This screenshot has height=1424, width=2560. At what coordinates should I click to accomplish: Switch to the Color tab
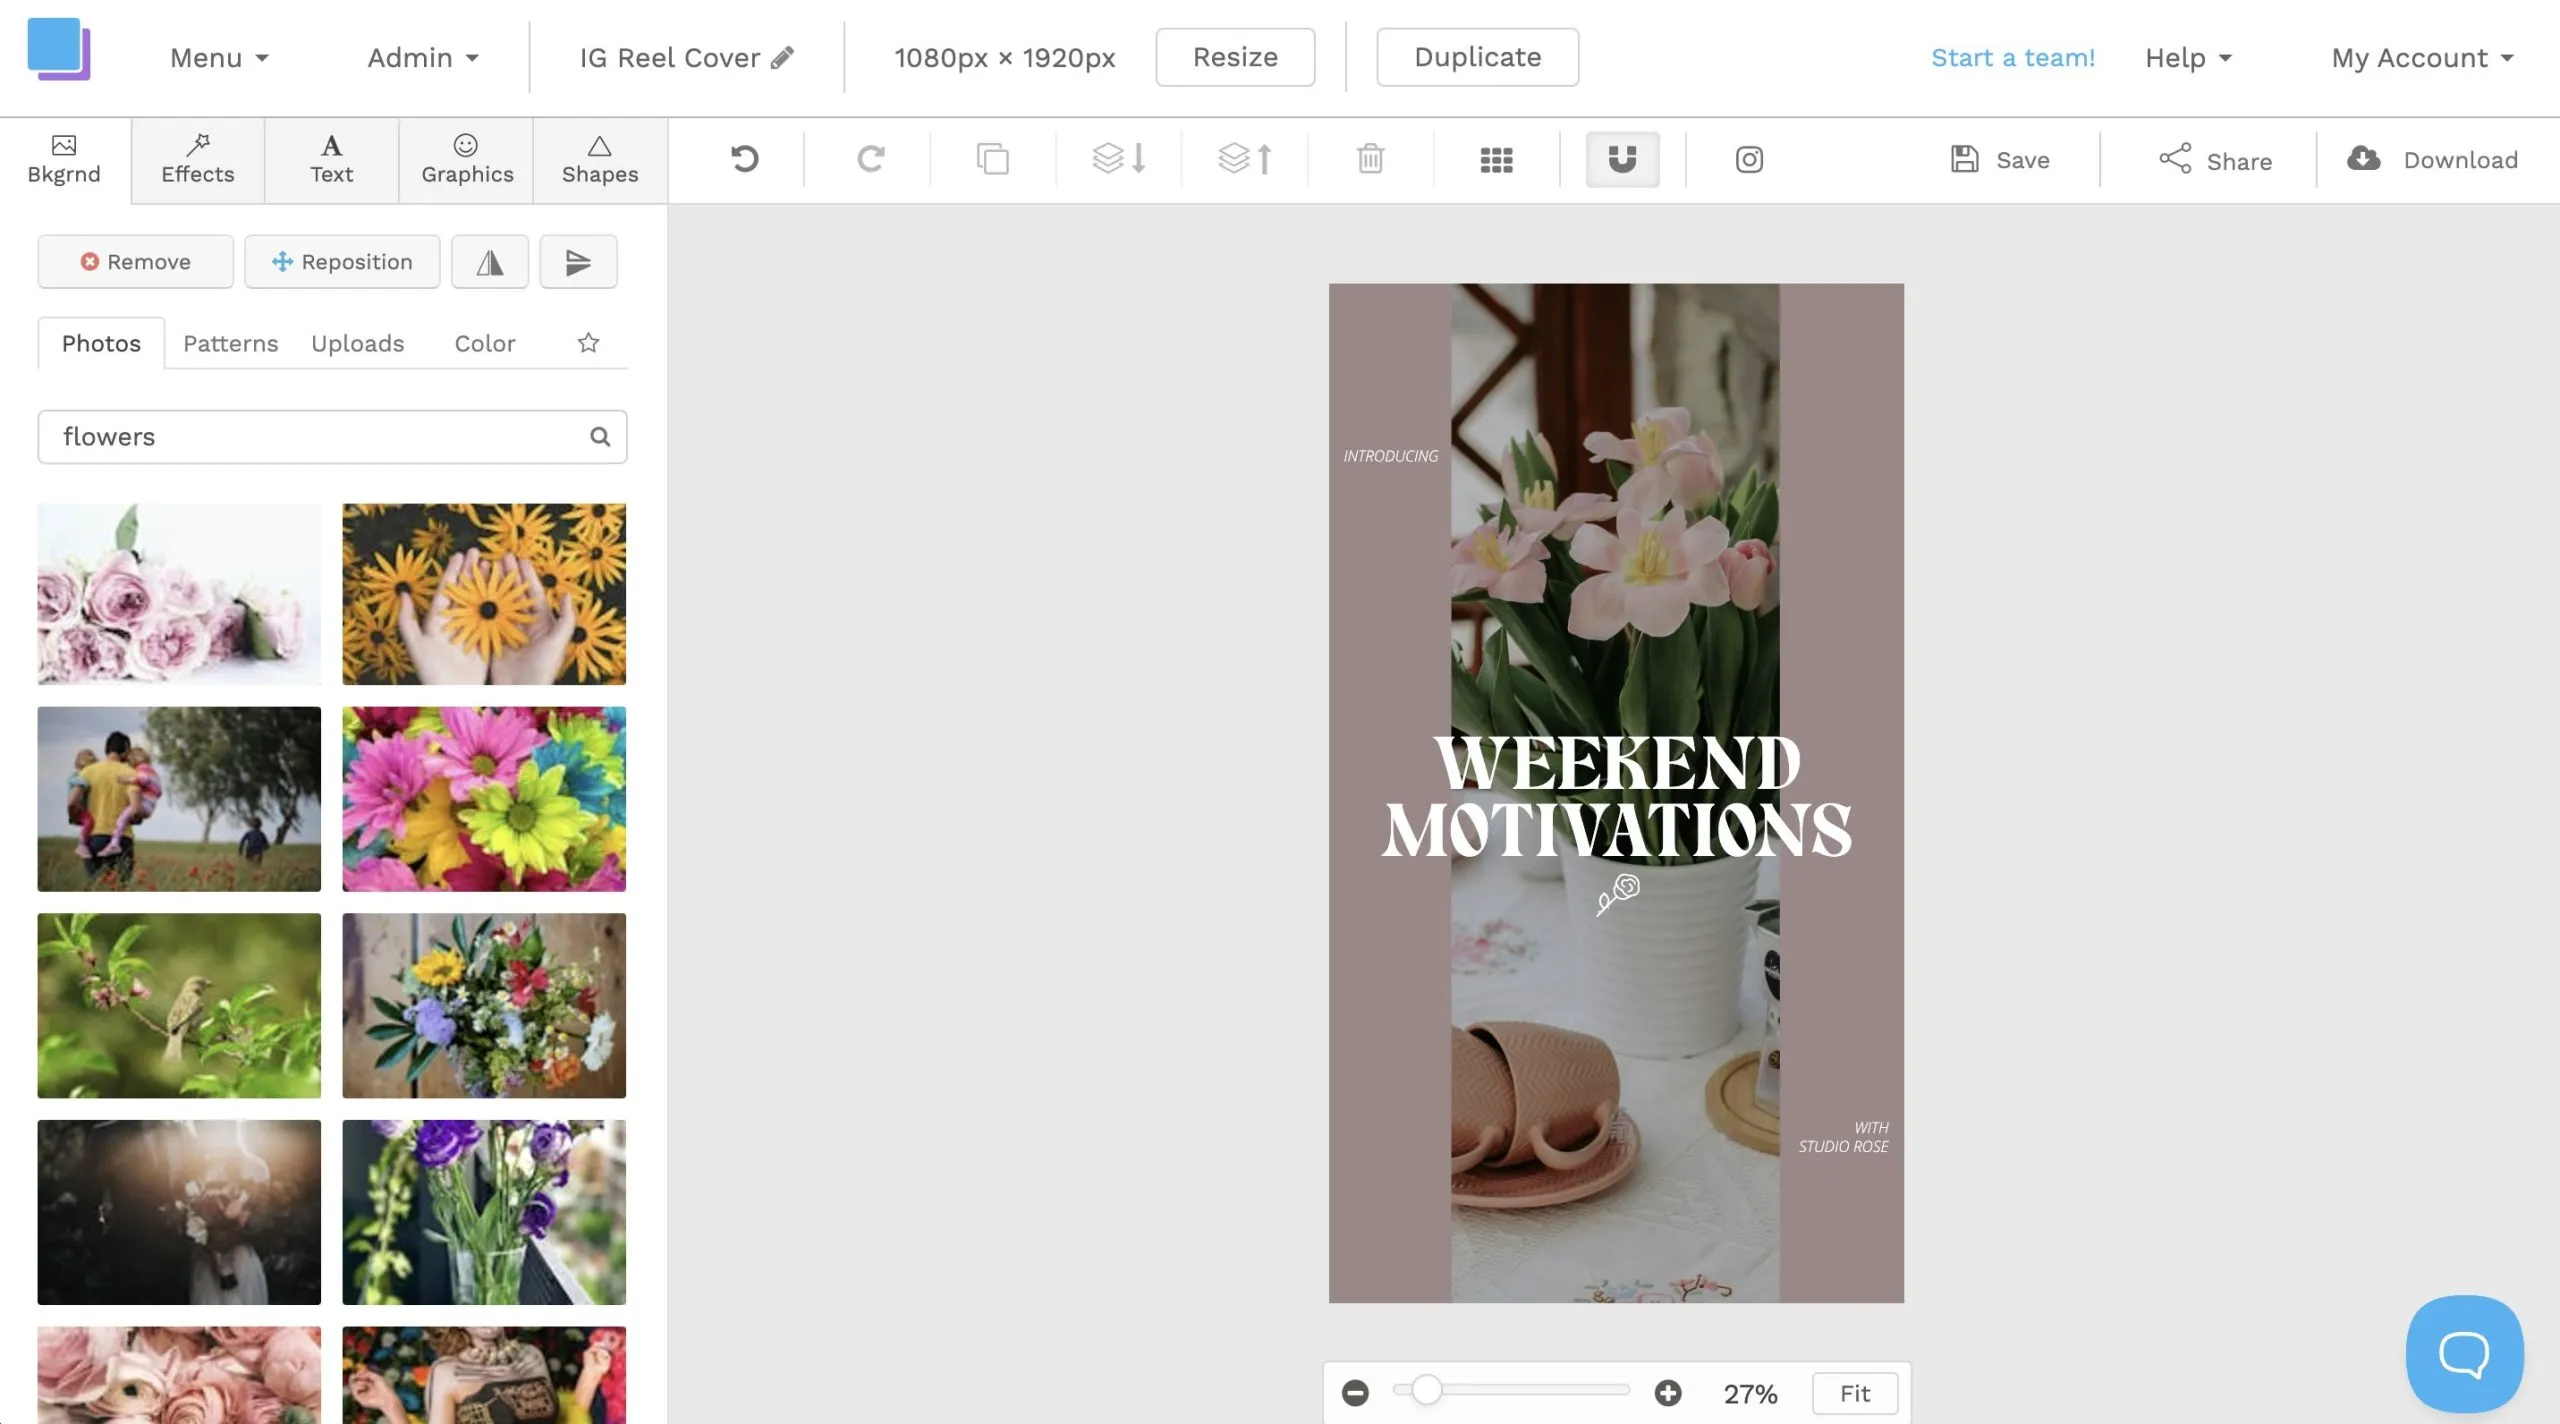click(x=485, y=343)
